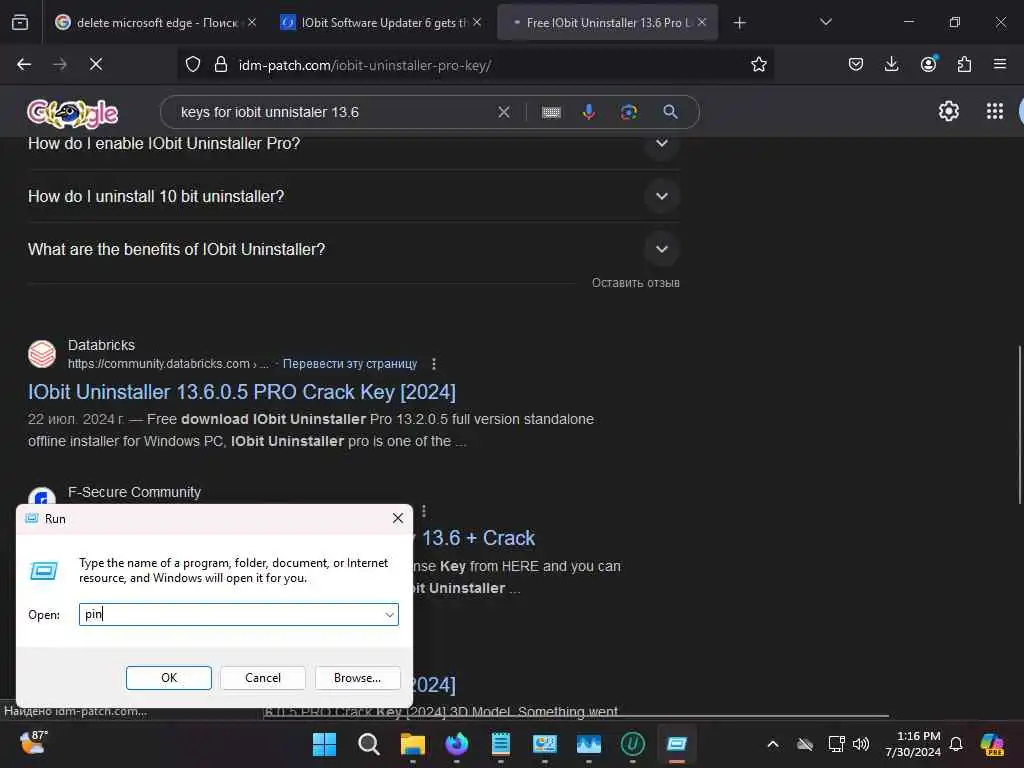The height and width of the screenshot is (768, 1024).
Task: Select 'Free IObit Uninstaller 13.6 Pro' tab
Action: coord(607,23)
